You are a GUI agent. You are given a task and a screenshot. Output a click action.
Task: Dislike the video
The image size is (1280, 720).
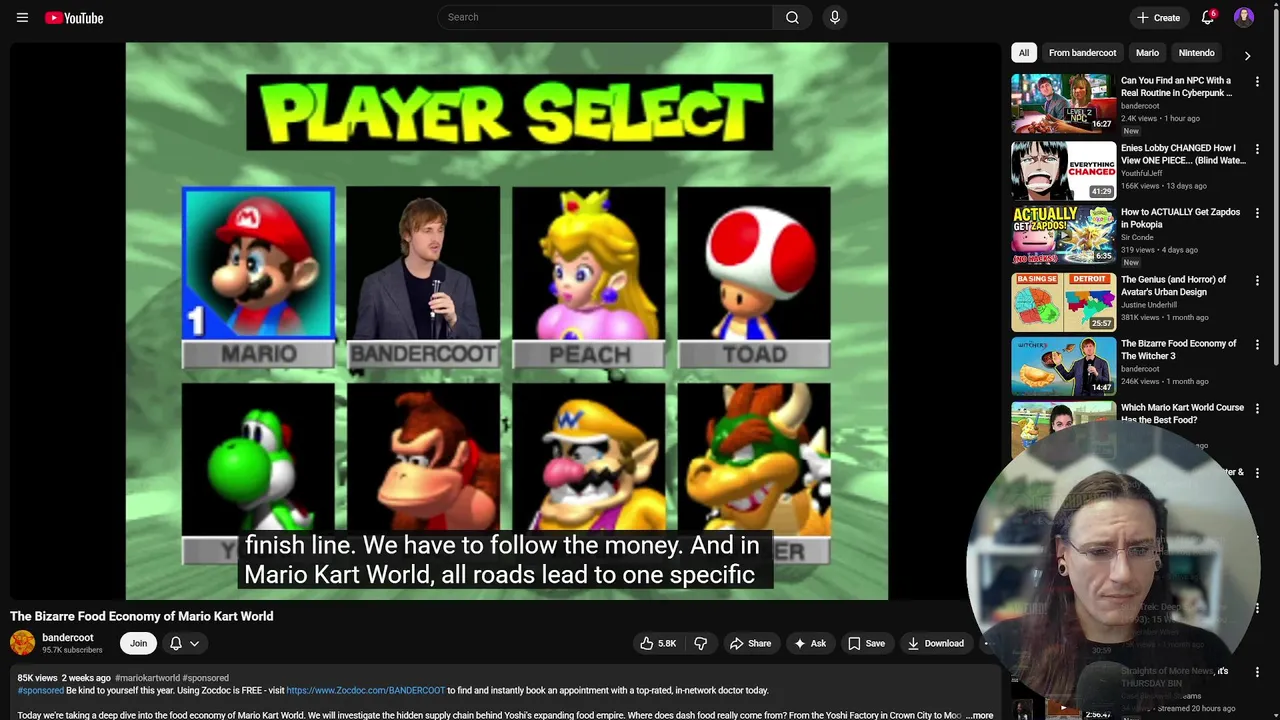700,643
